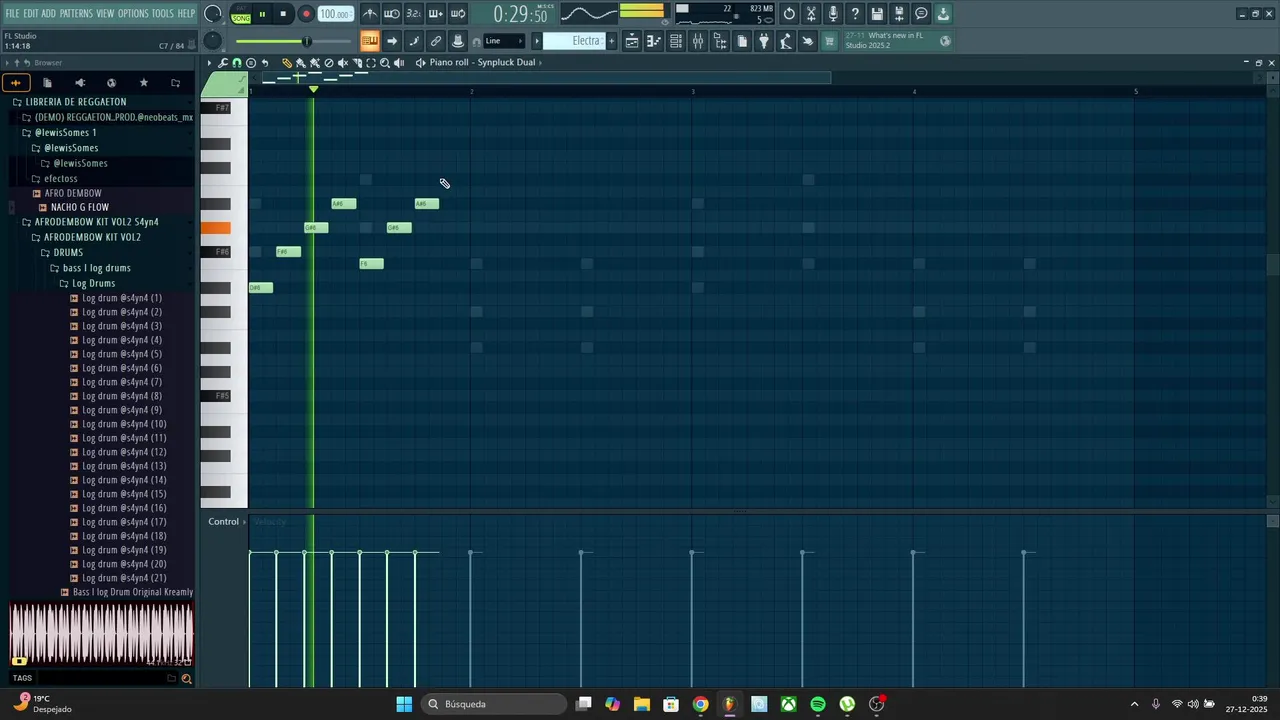Open the mixer view icon
This screenshot has height=720, width=1280.
coord(698,41)
